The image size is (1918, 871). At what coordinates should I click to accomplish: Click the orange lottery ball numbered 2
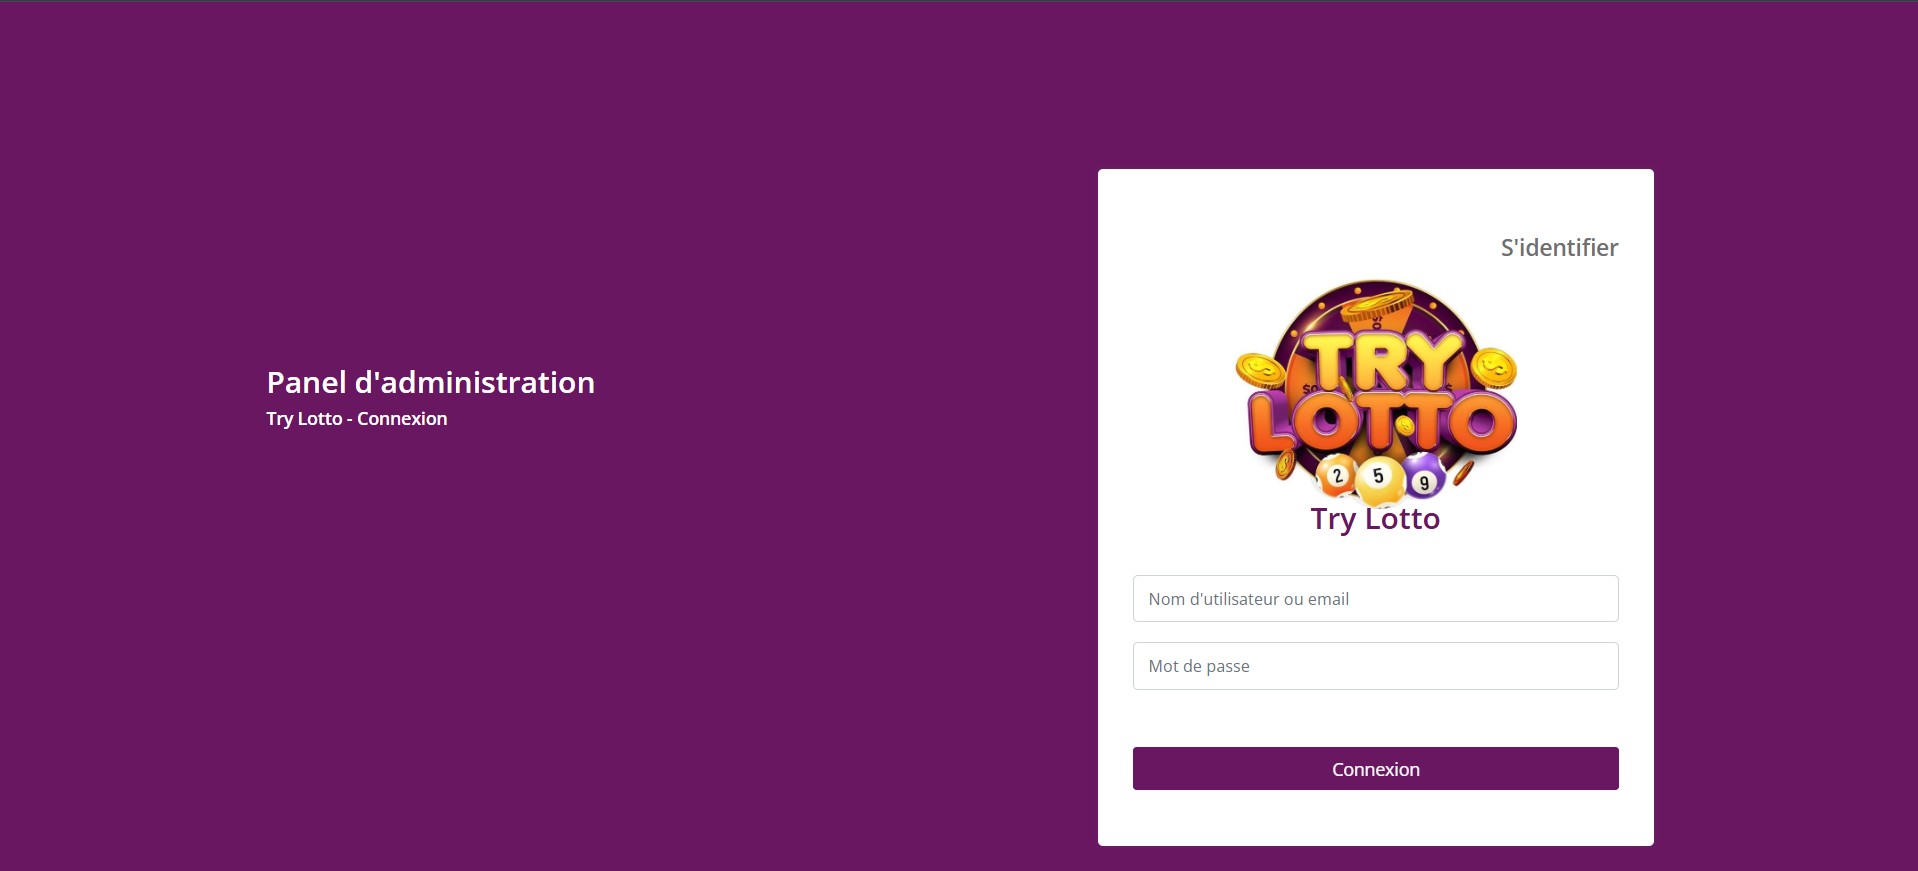[1337, 475]
